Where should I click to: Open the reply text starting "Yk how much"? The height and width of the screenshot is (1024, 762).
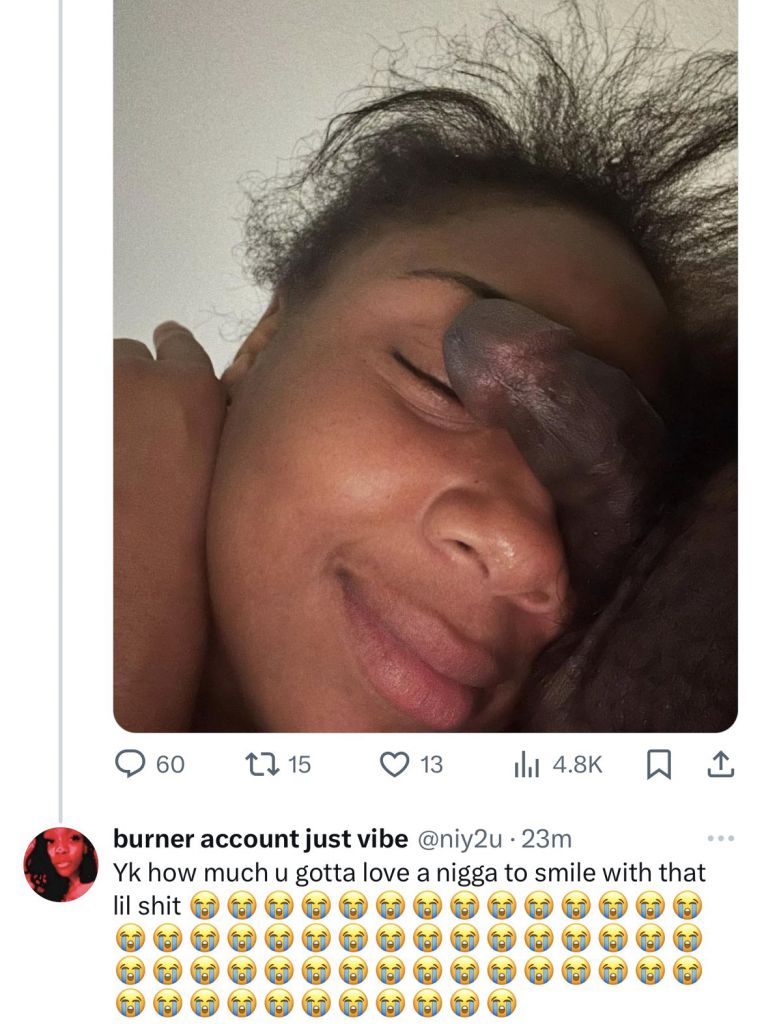pyautogui.click(x=410, y=872)
